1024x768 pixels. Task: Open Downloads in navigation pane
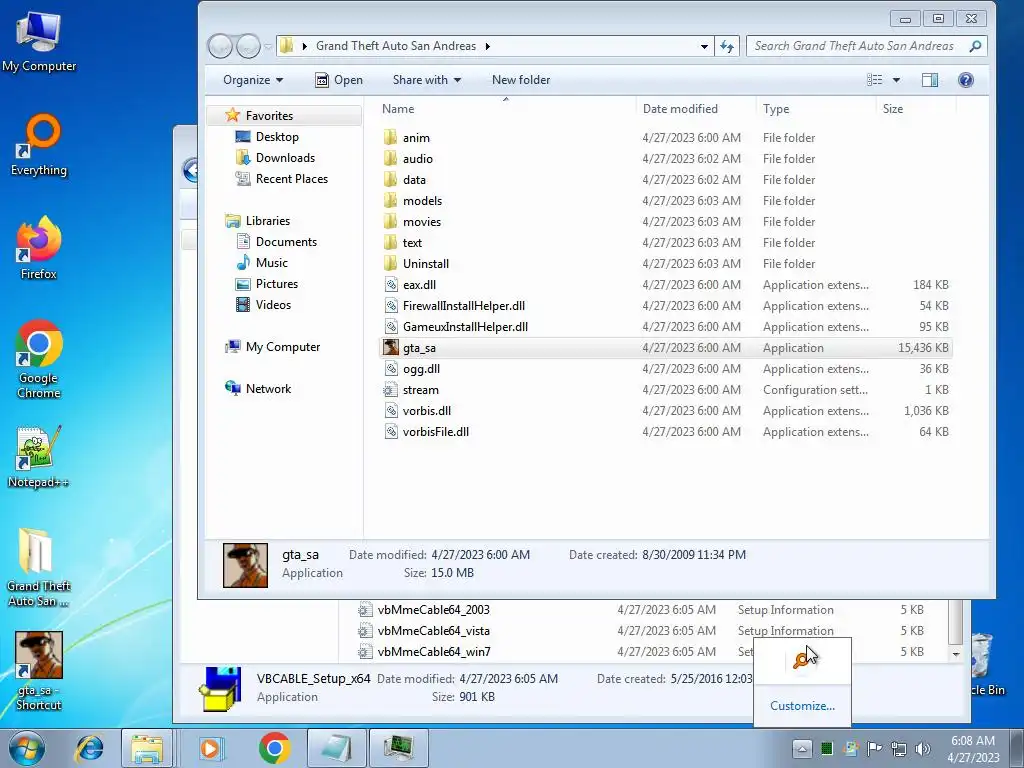[x=285, y=157]
